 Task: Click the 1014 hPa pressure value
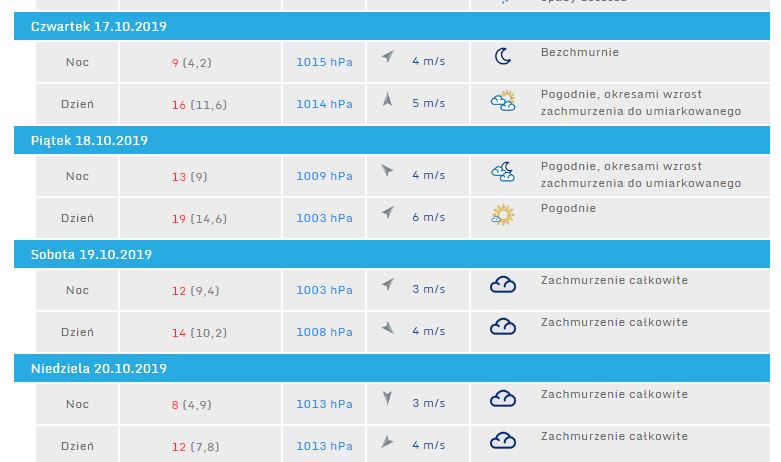point(324,104)
